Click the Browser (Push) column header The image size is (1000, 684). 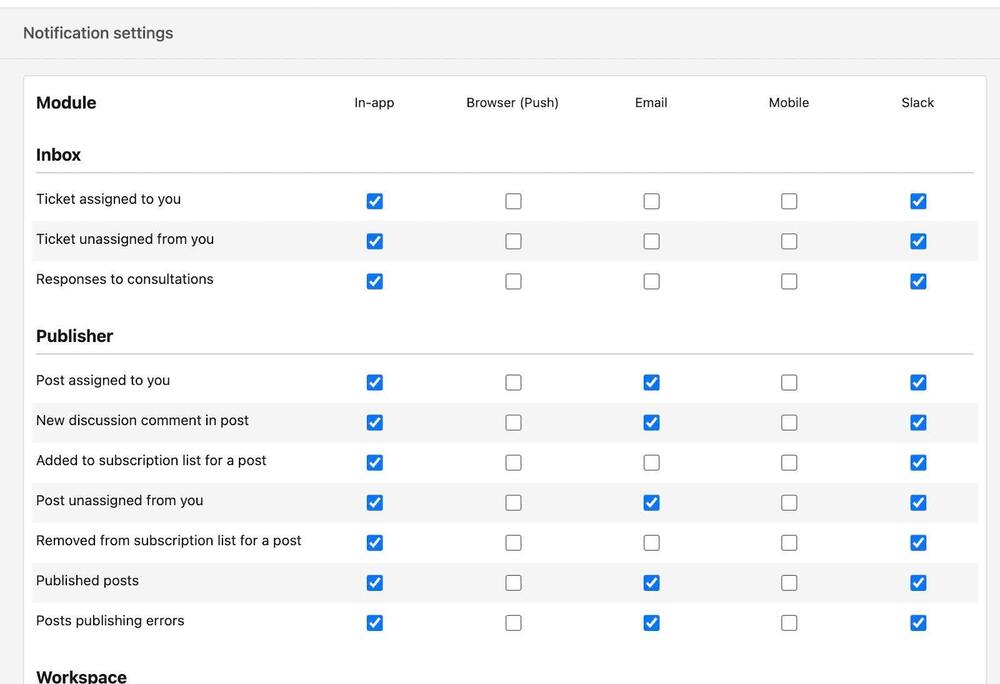513,103
